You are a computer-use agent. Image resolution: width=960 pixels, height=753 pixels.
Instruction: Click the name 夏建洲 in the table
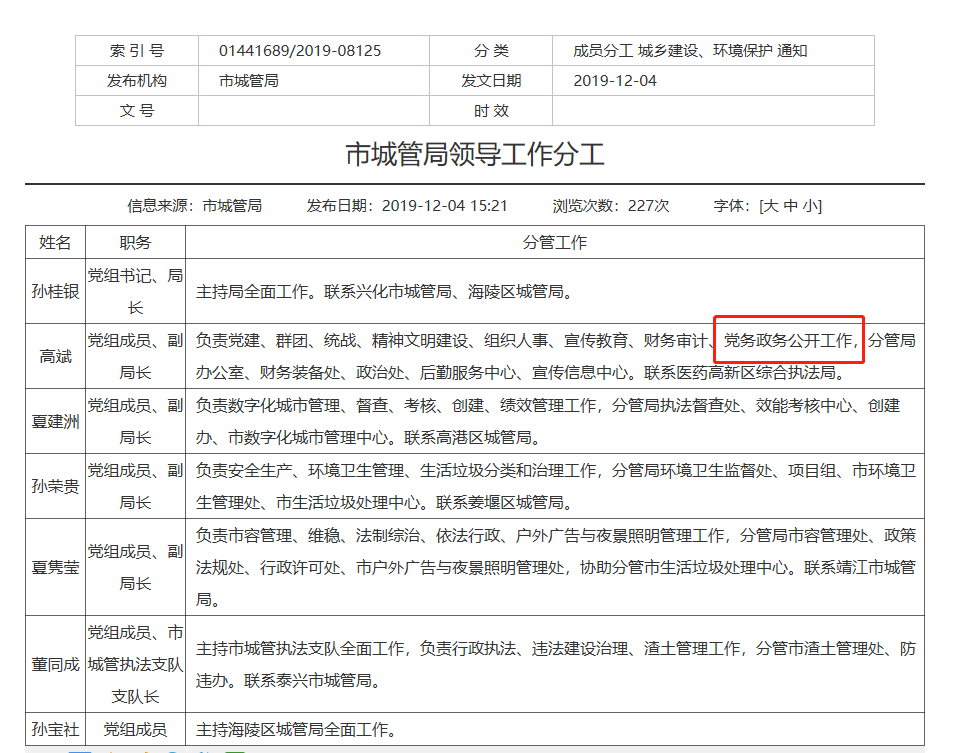[x=56, y=420]
